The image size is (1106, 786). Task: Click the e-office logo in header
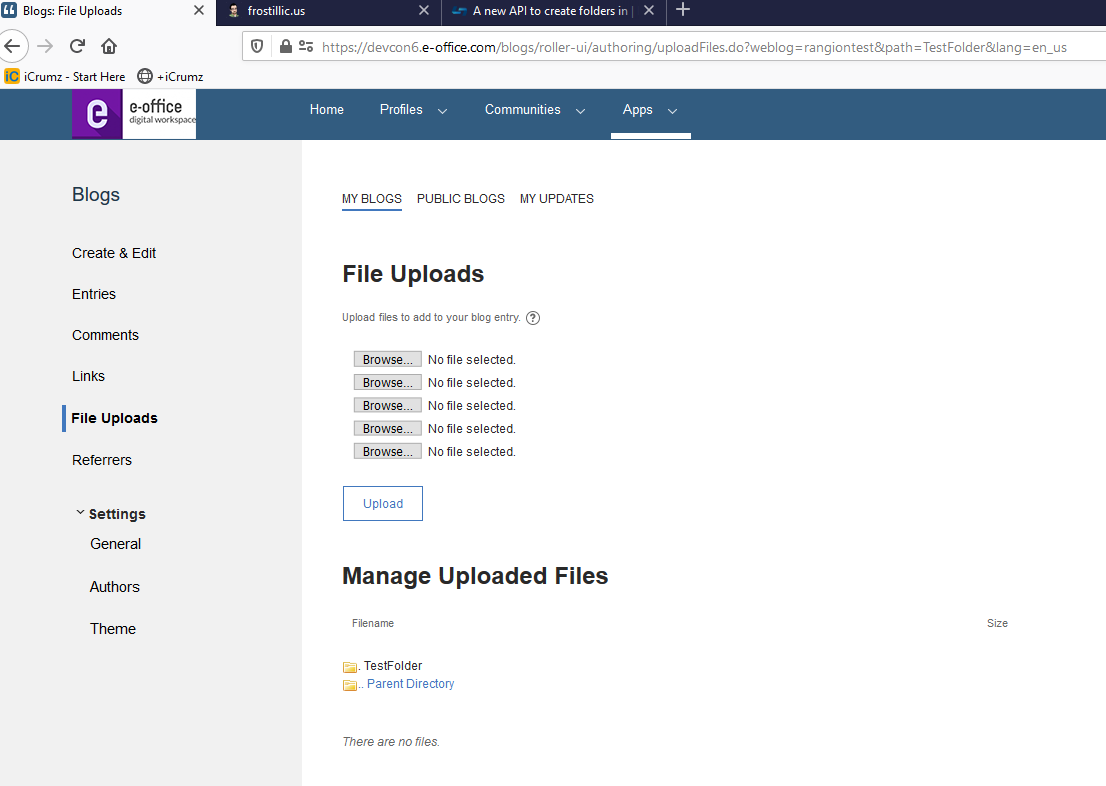pyautogui.click(x=134, y=114)
